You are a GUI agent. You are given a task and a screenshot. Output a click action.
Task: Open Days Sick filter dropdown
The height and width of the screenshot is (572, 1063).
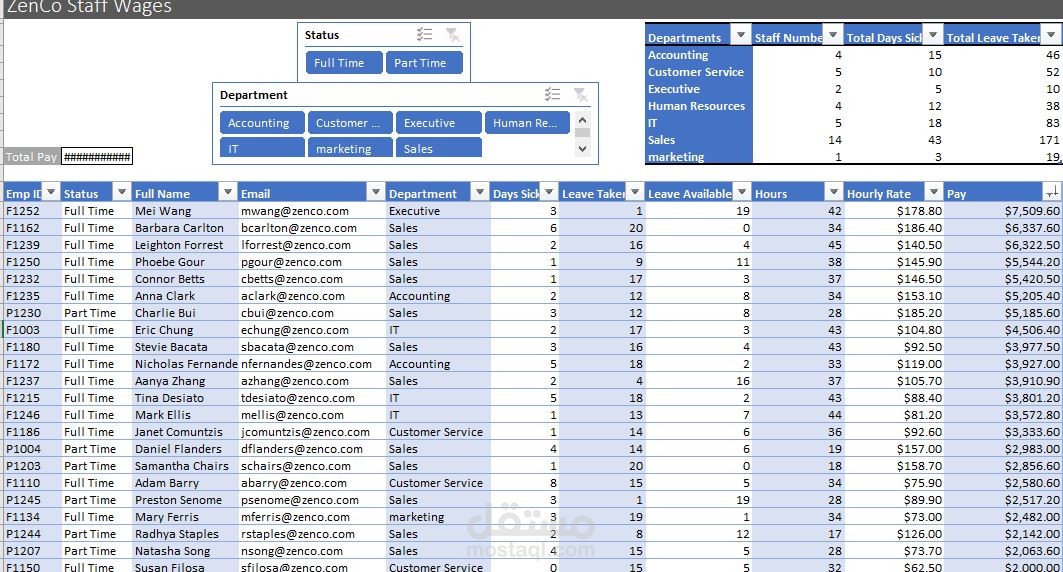click(549, 192)
